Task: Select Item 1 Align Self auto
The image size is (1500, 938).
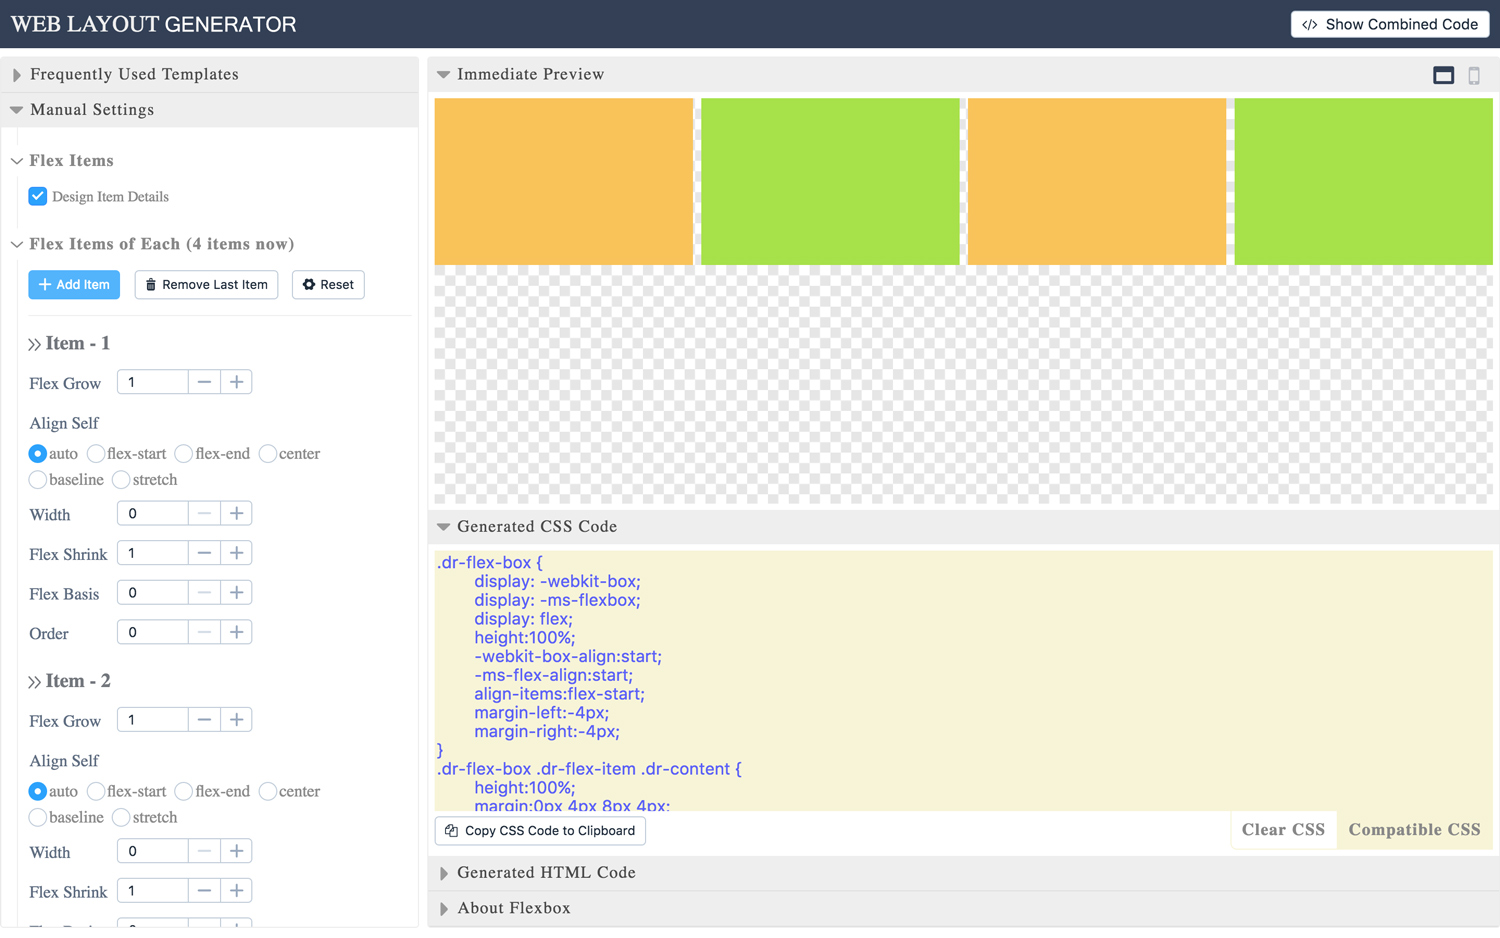Action: [x=38, y=454]
